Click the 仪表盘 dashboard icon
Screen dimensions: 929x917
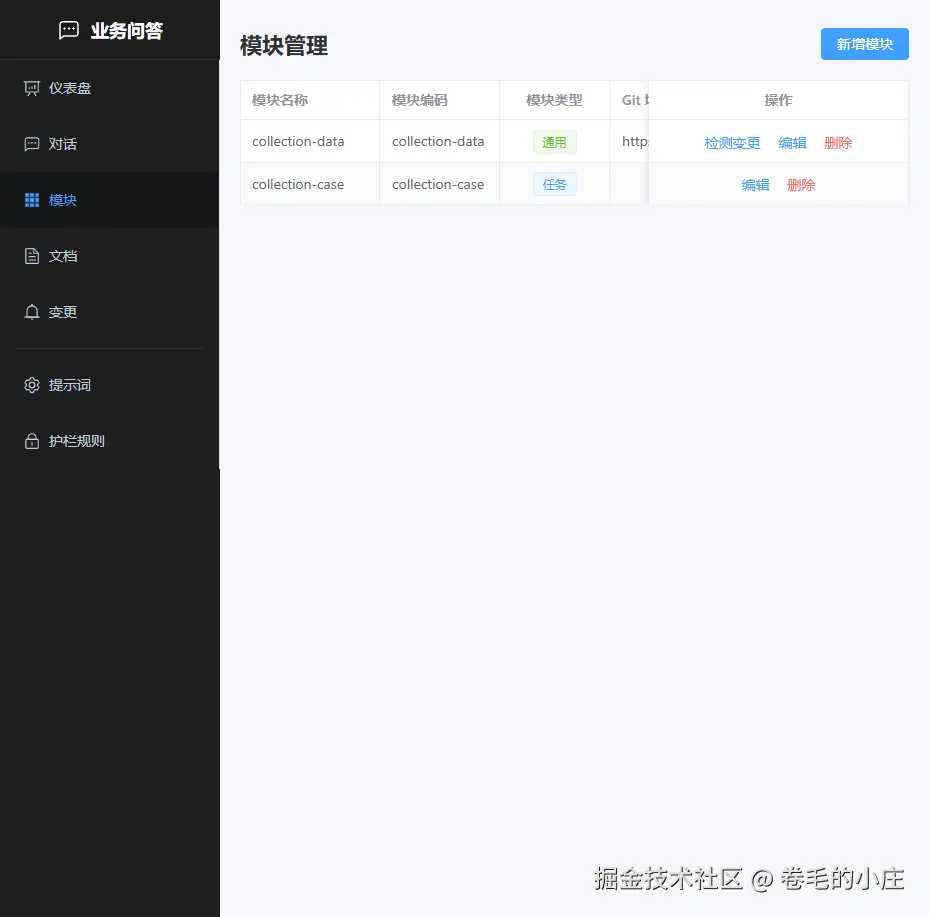(32, 88)
